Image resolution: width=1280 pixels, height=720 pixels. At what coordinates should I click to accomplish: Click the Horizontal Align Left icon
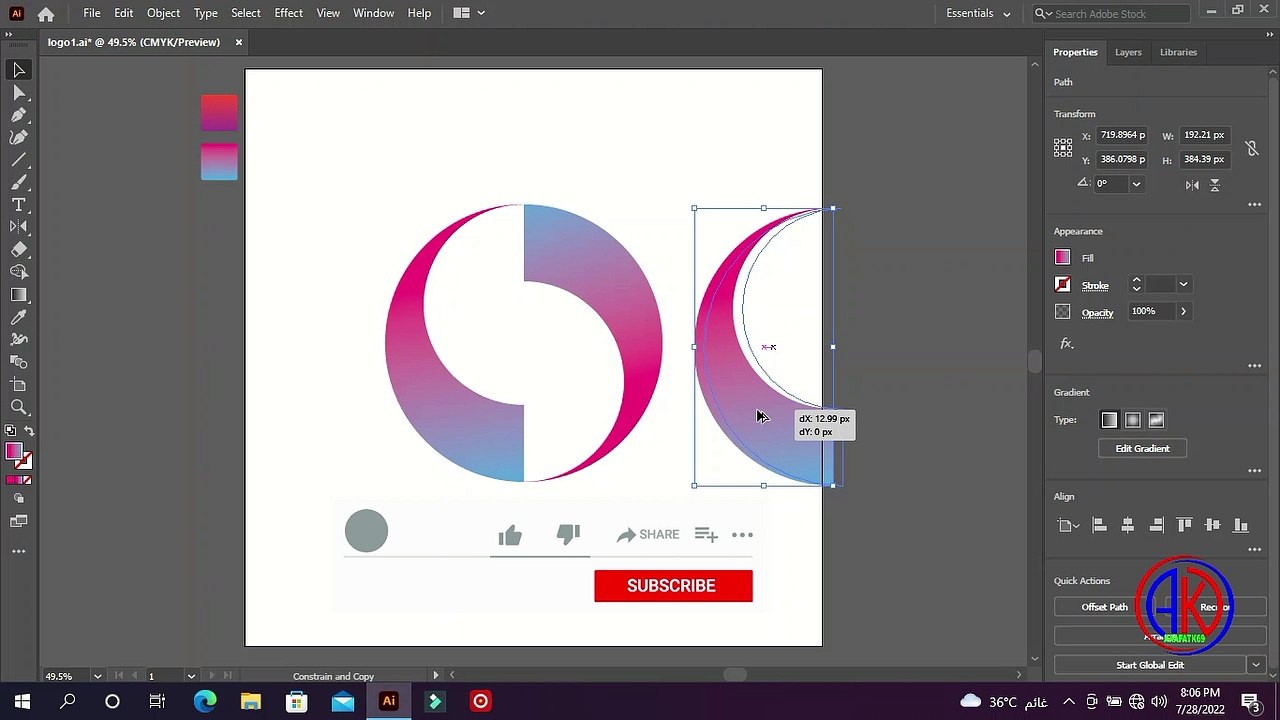[x=1099, y=525]
